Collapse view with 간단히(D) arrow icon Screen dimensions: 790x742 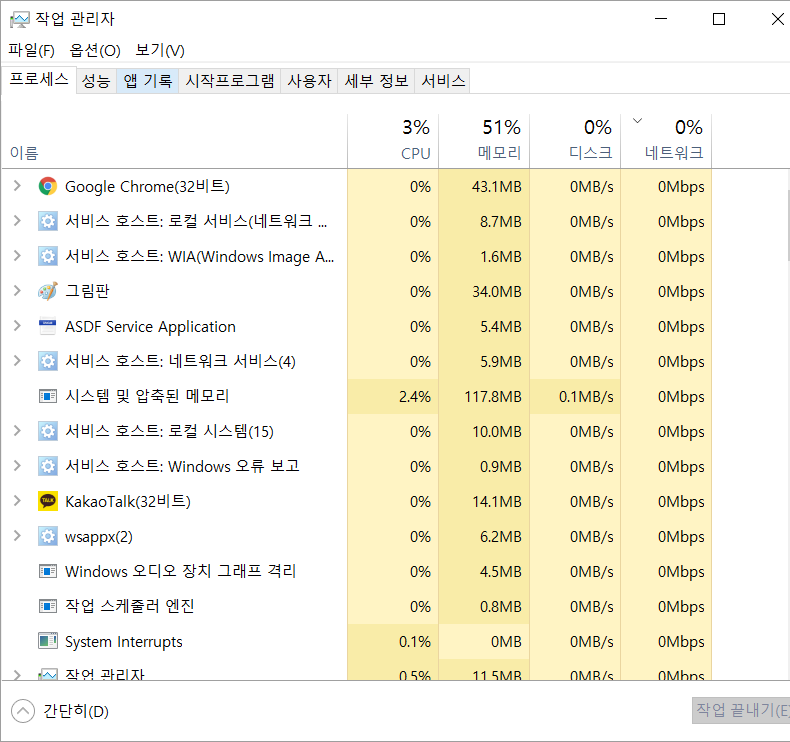(x=23, y=711)
